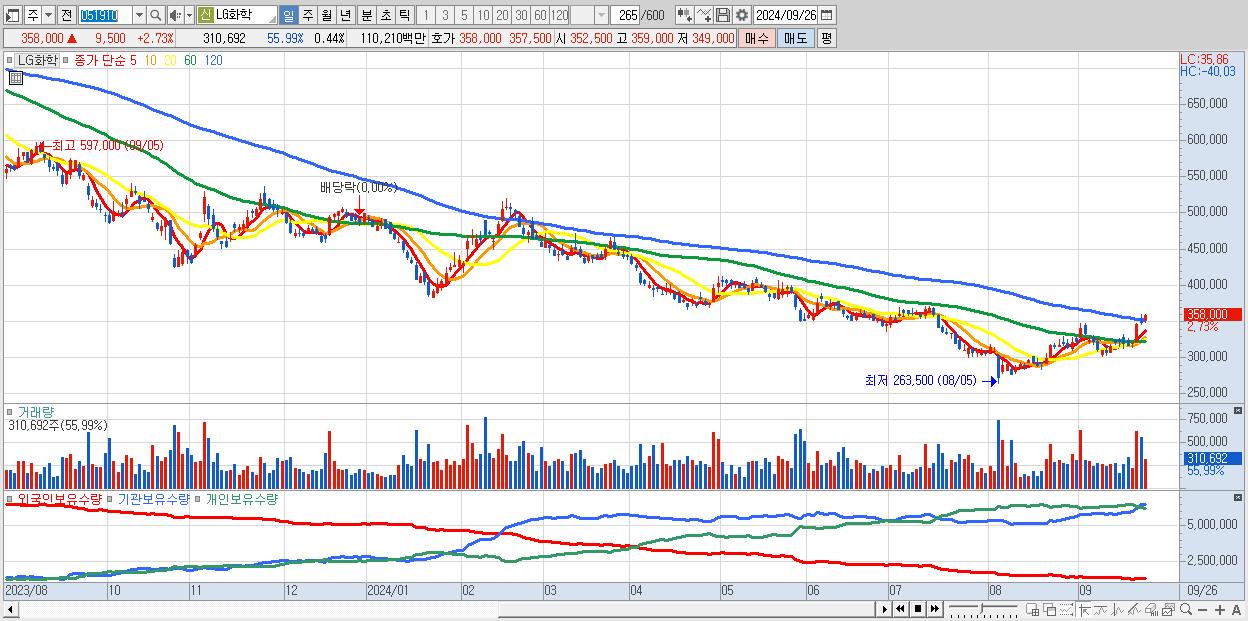Click the chart layout icon at far left of toolbar
1248x621 pixels.
click(13, 15)
